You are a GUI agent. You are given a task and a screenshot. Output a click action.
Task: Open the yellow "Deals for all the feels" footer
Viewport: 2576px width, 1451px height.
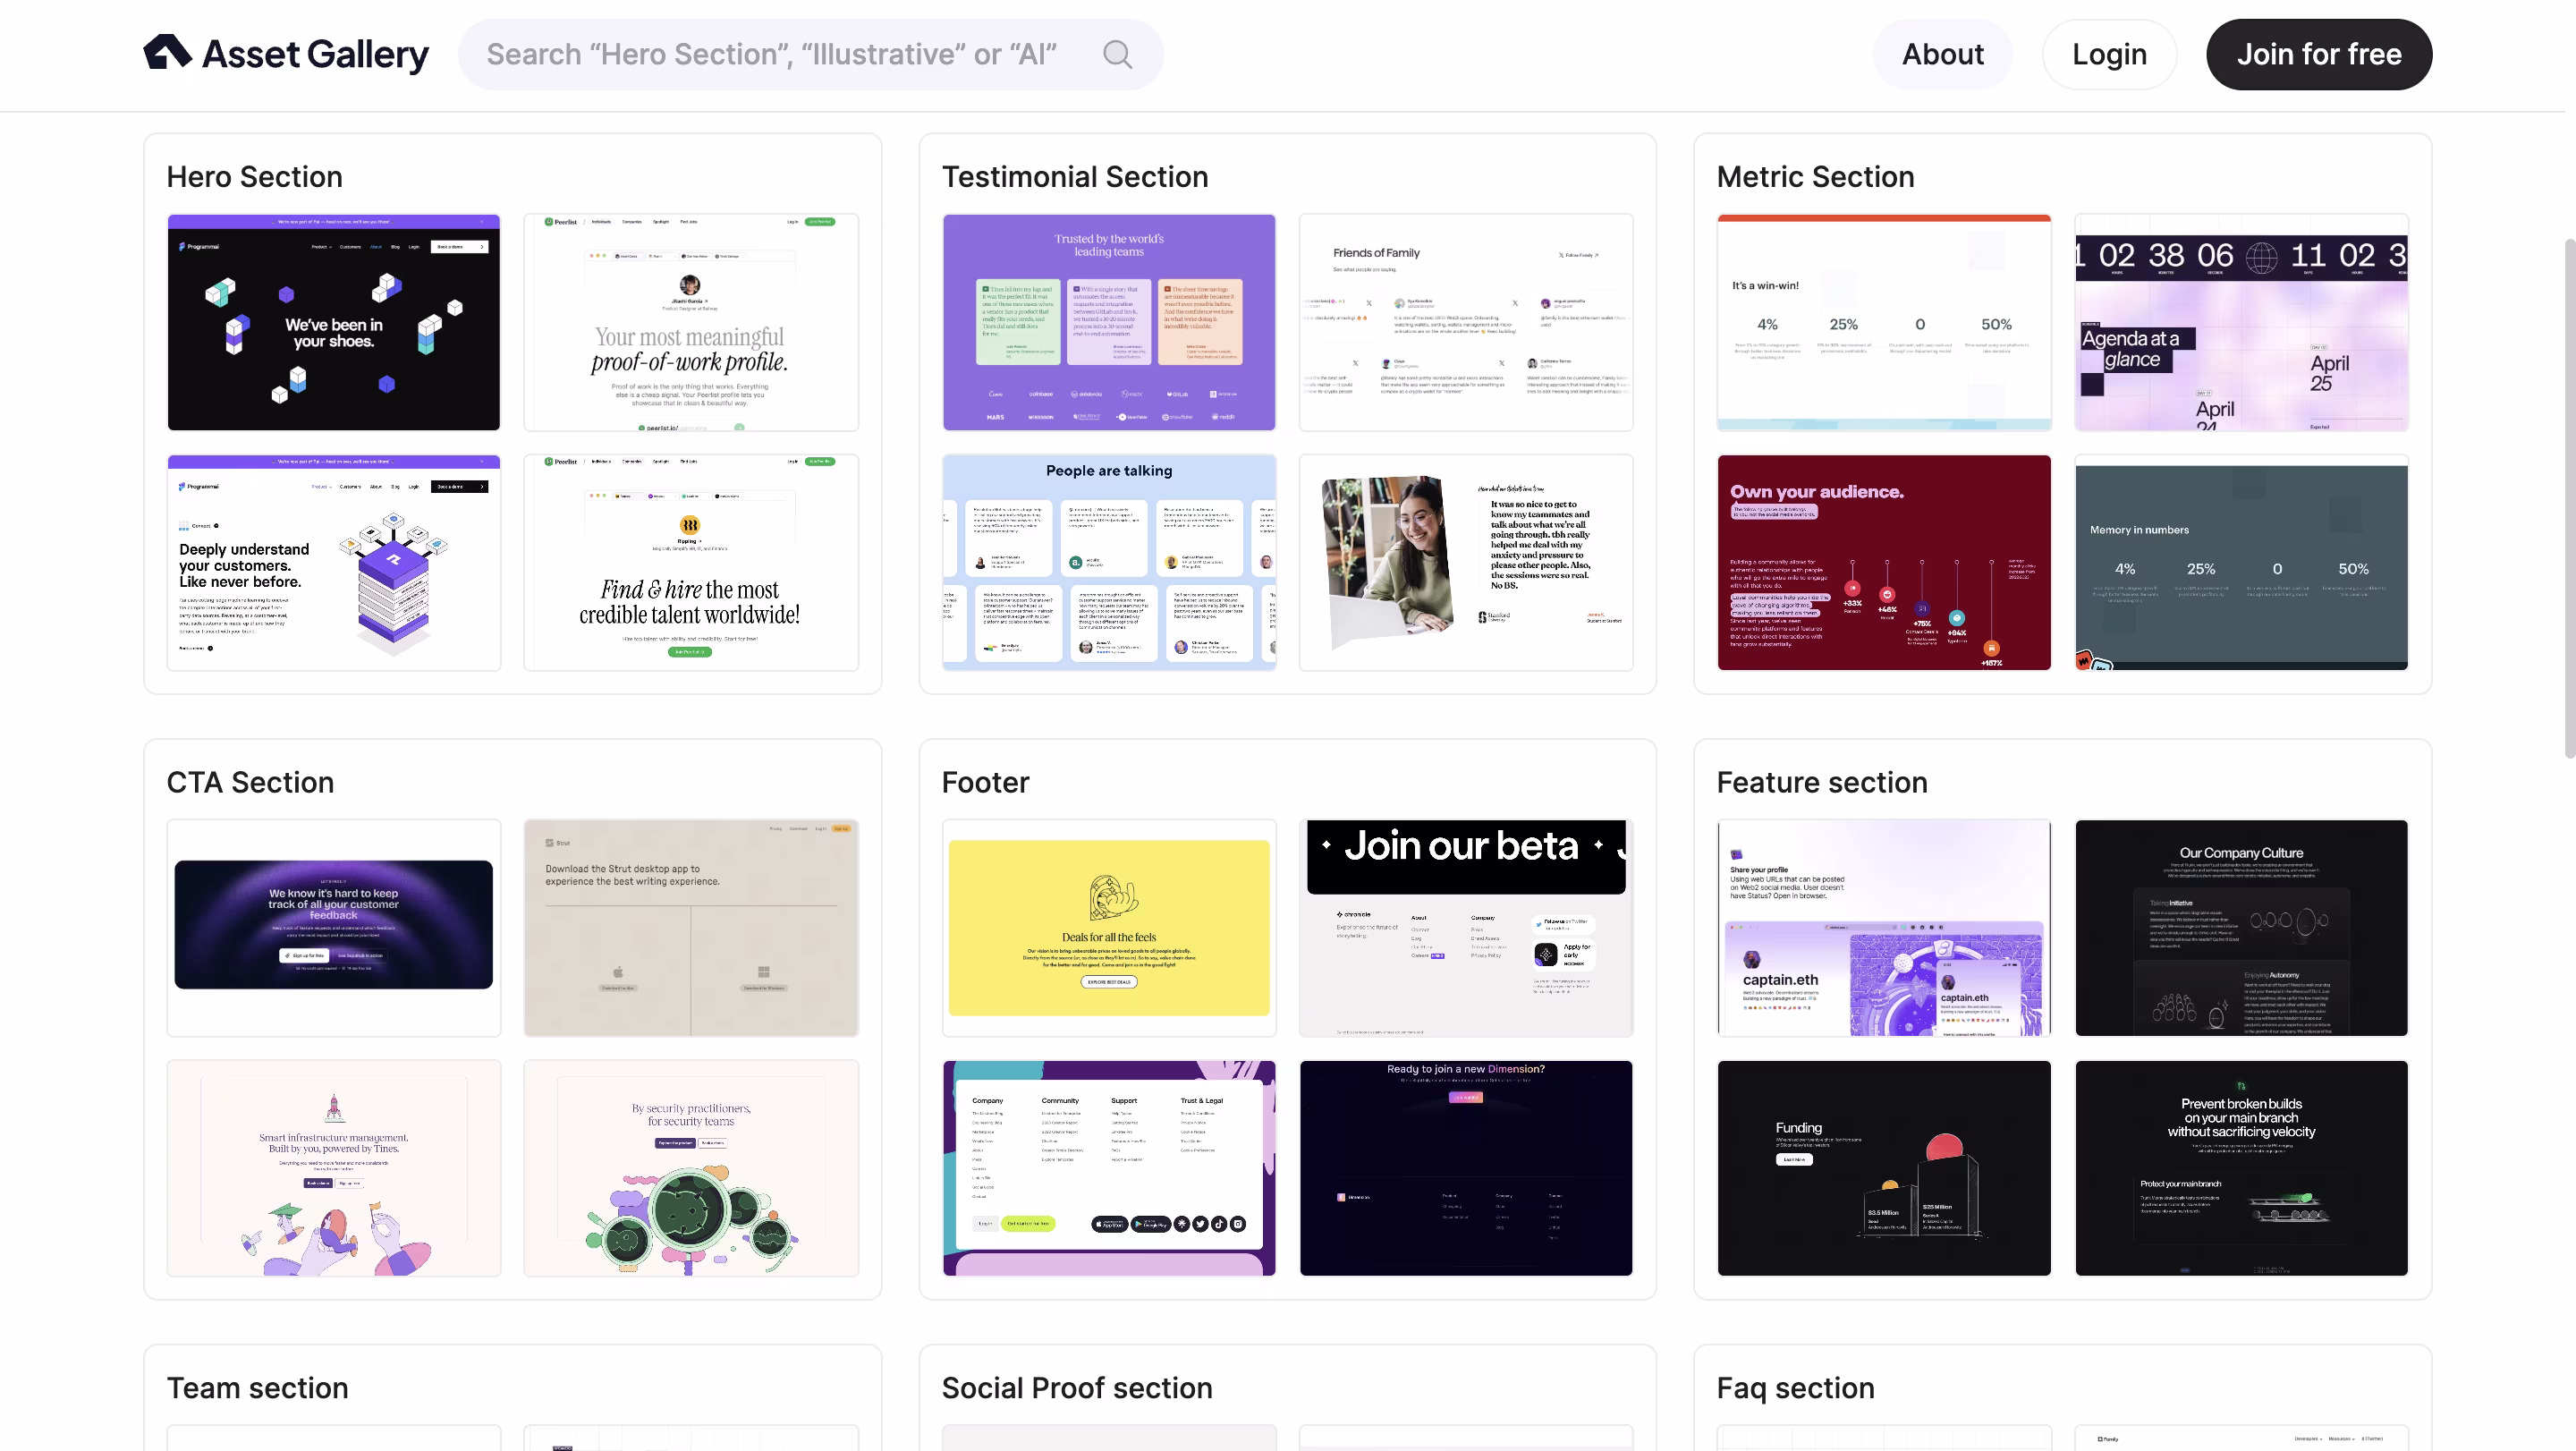(1108, 927)
